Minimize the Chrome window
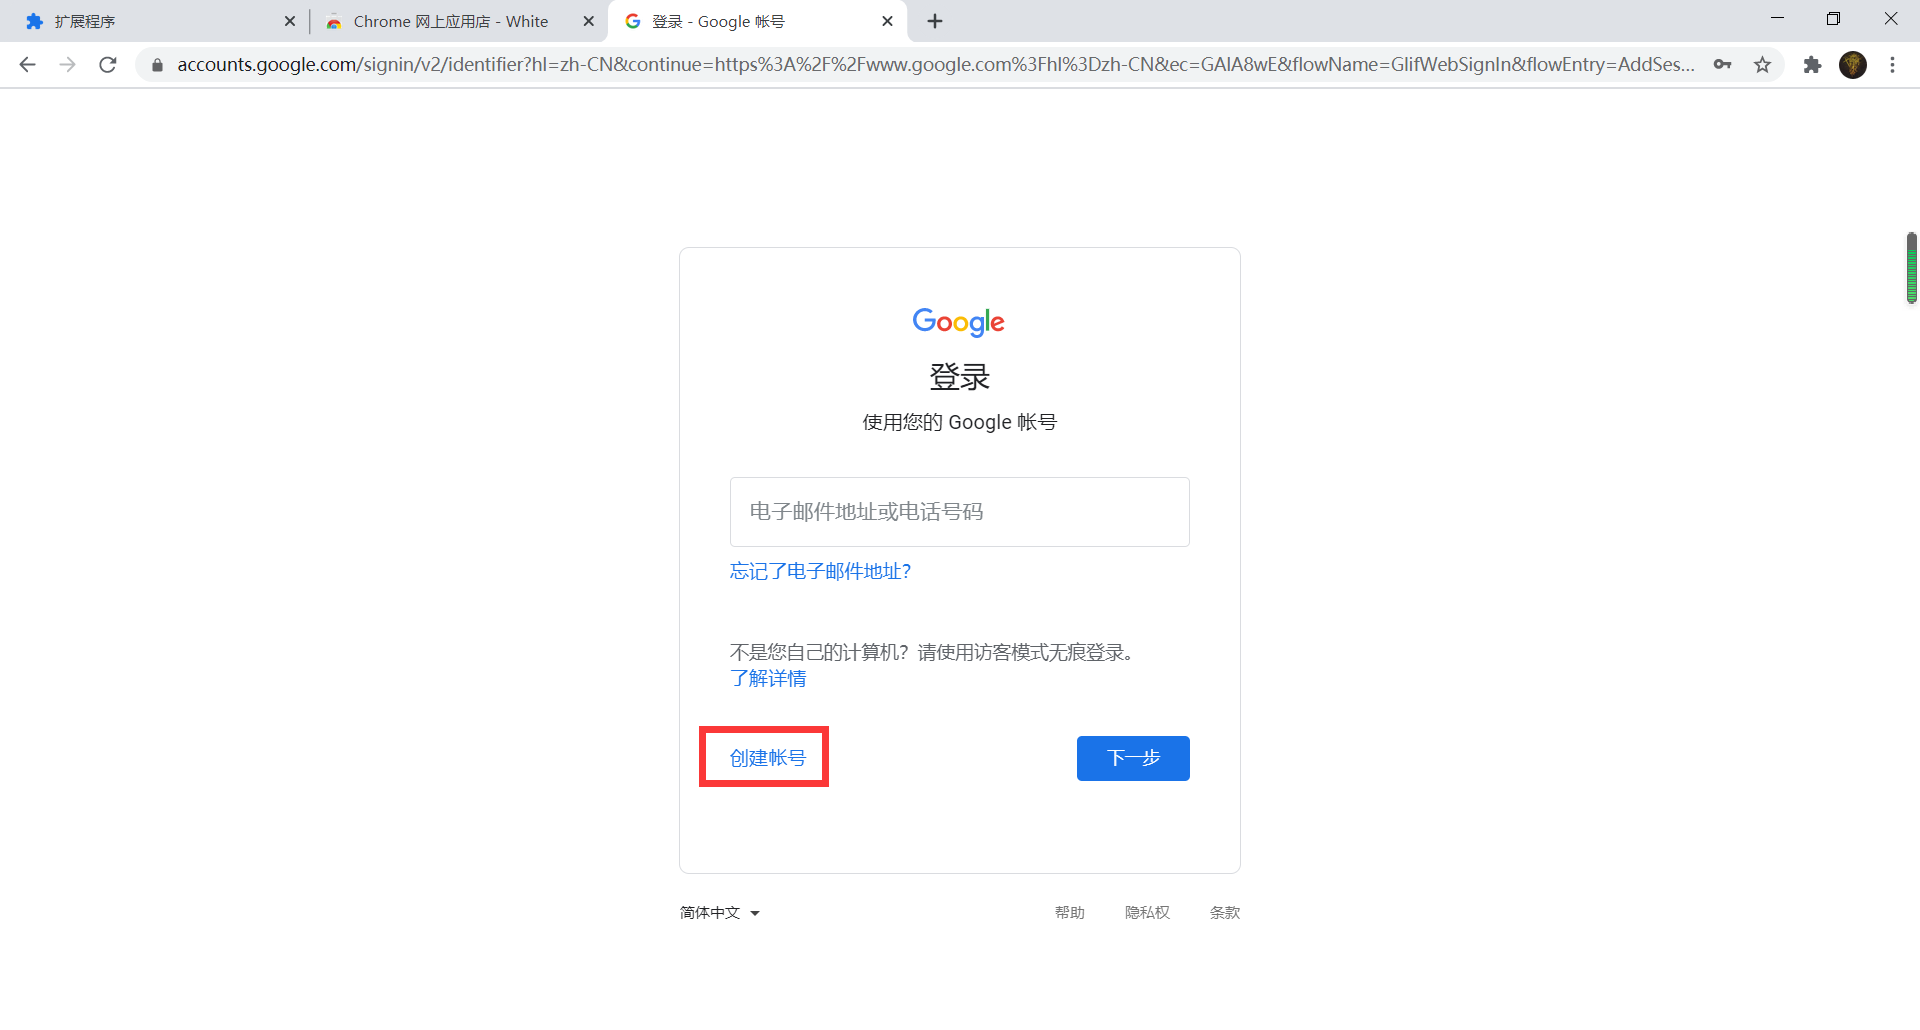Image resolution: width=1920 pixels, height=1030 pixels. point(1777,18)
